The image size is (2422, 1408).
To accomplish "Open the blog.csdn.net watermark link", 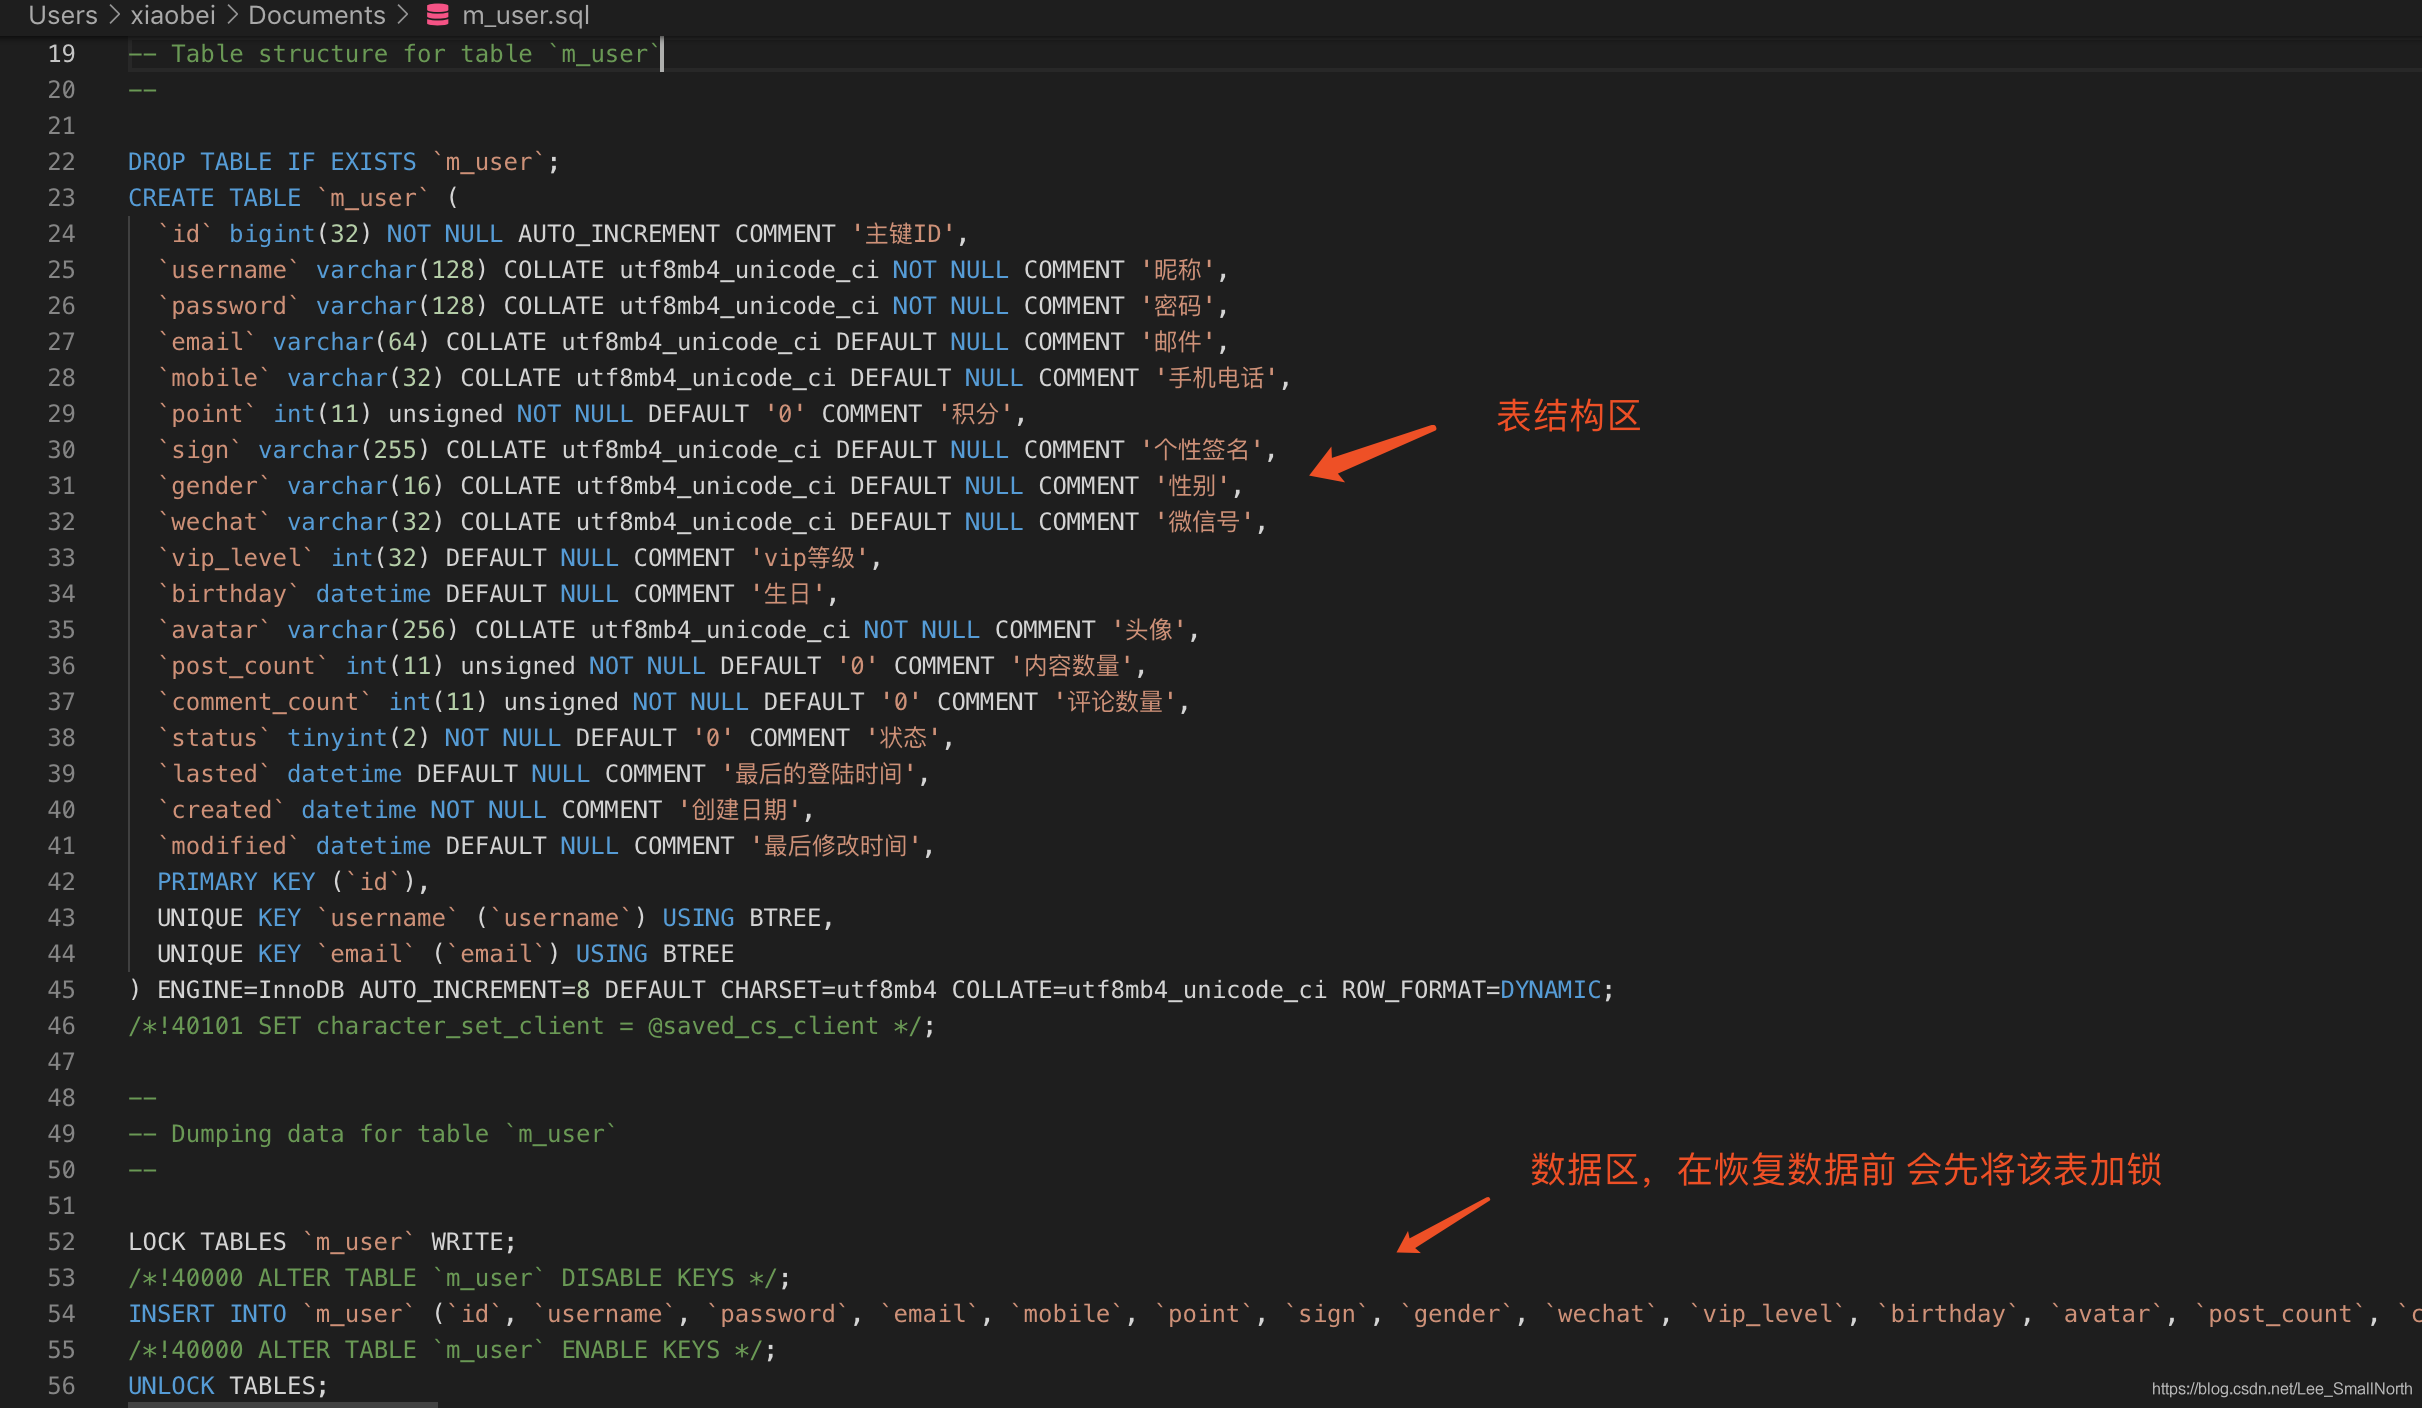I will [2281, 1389].
